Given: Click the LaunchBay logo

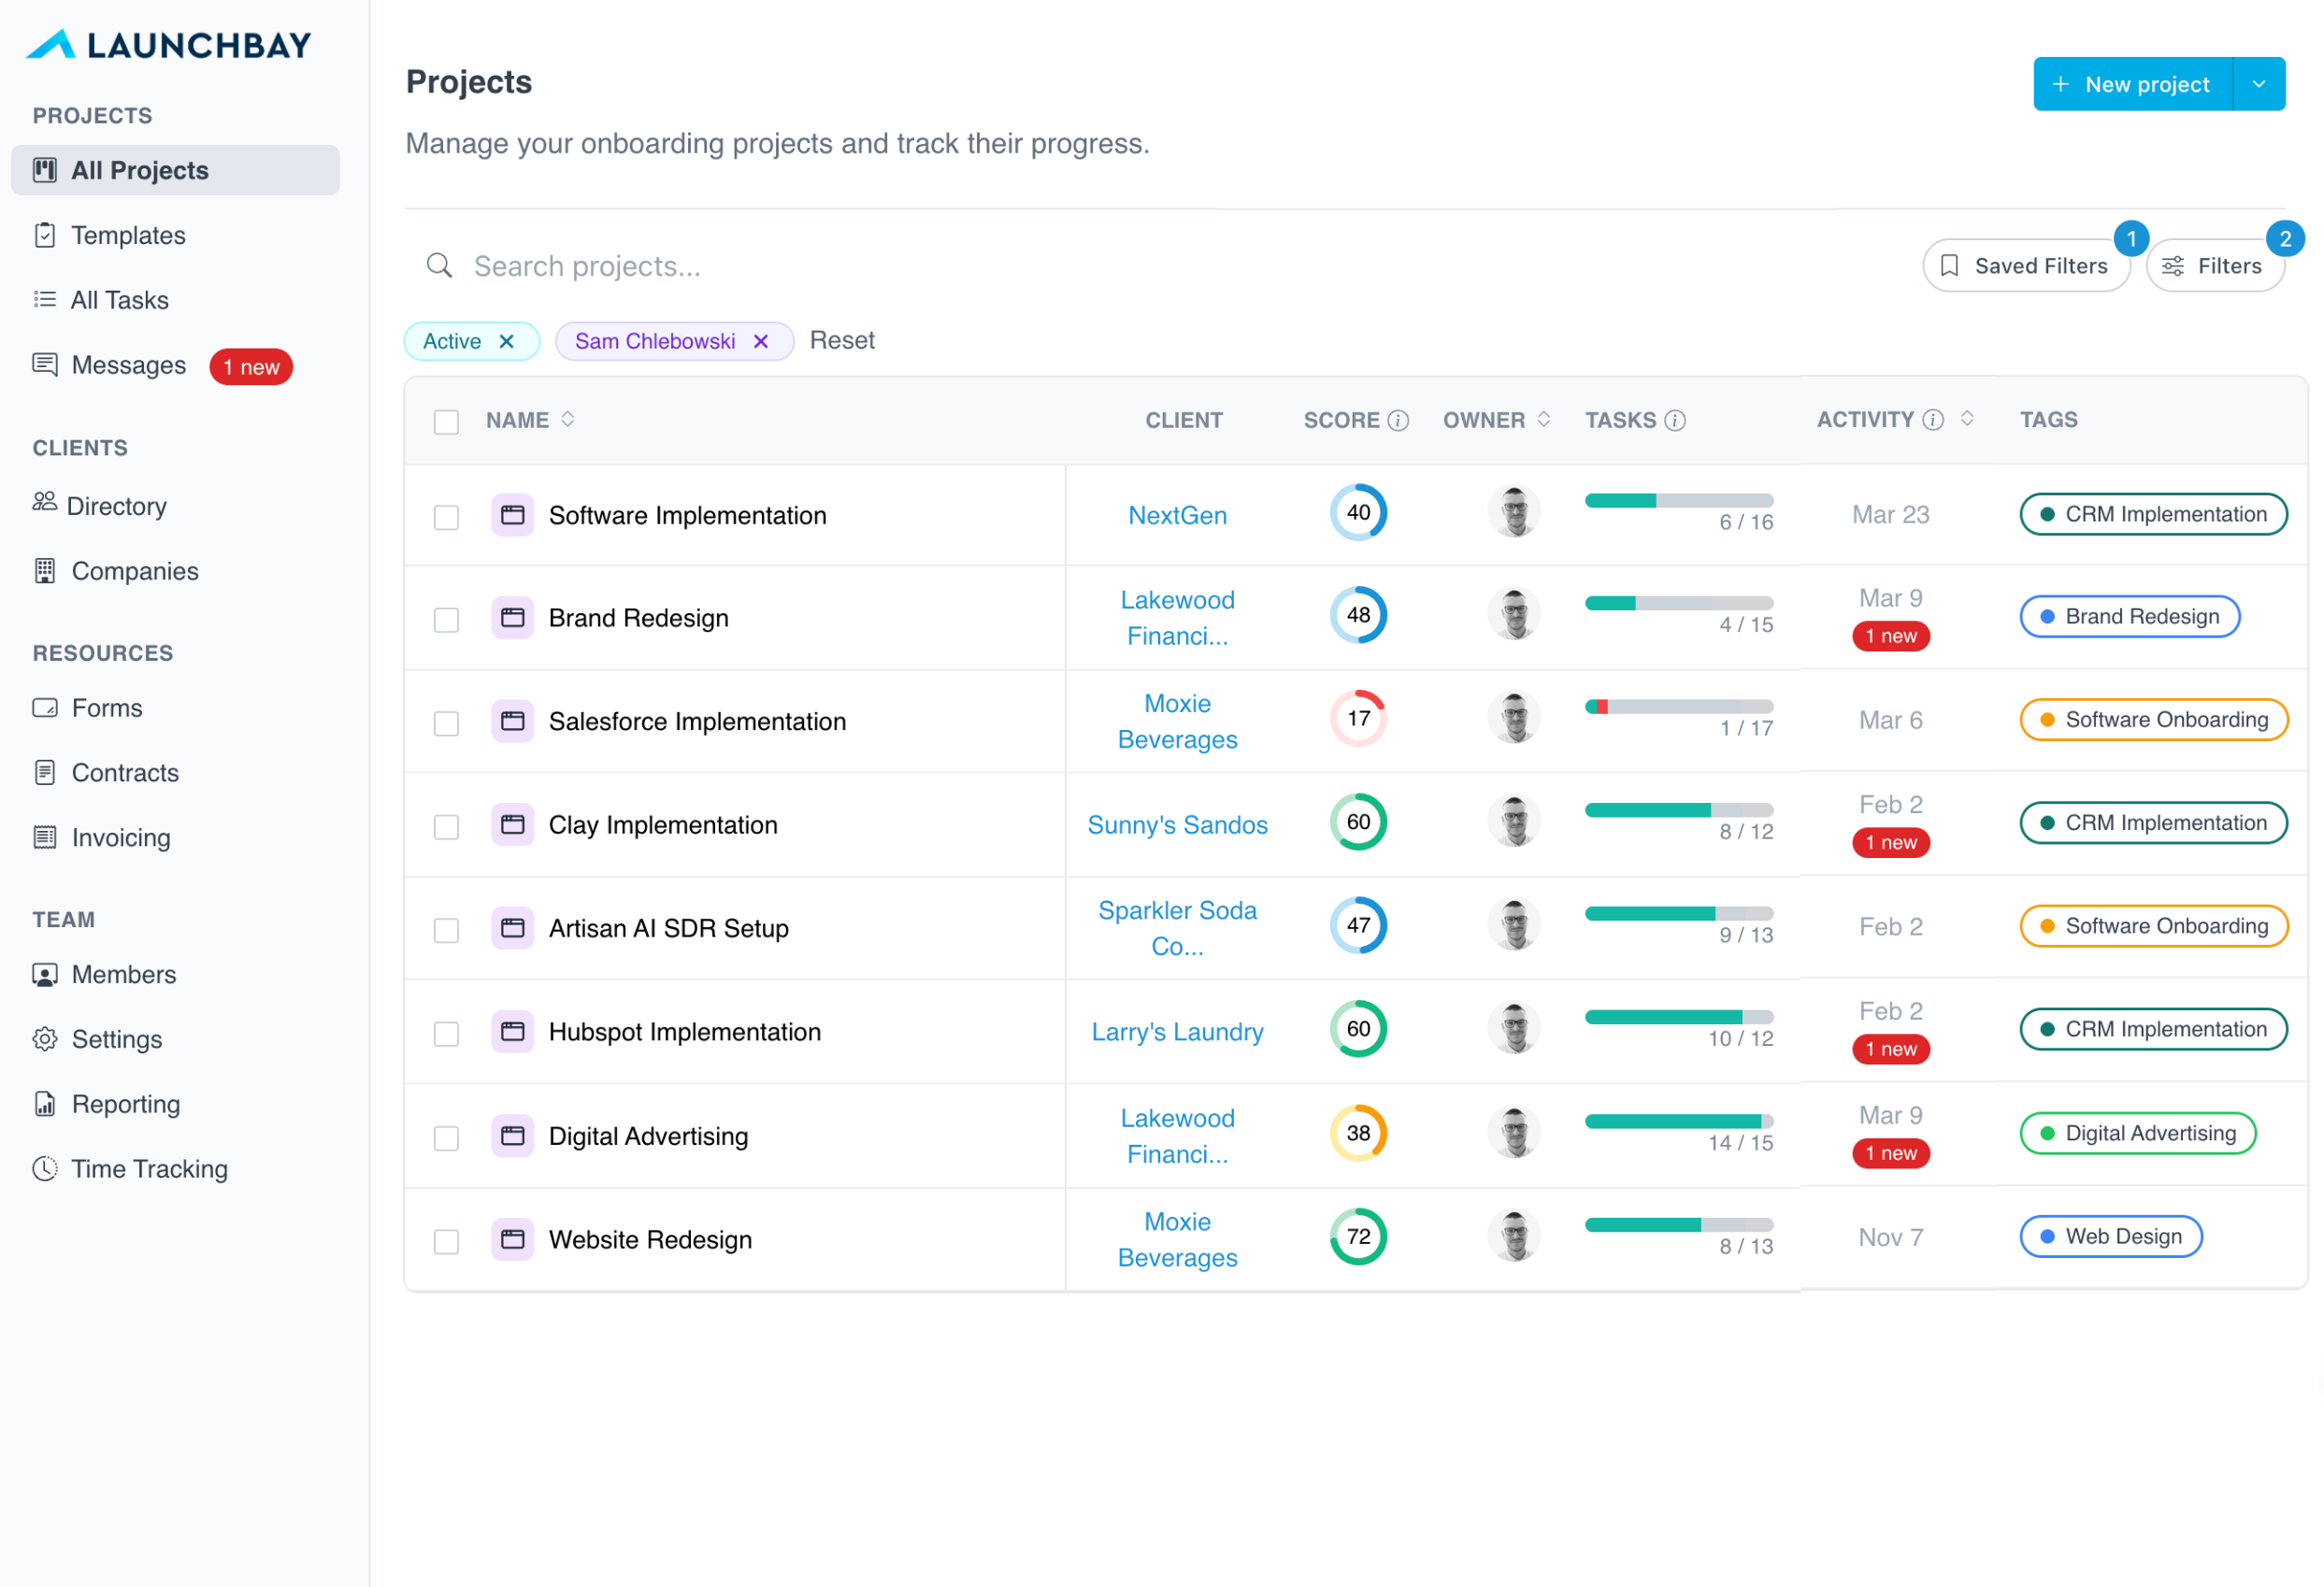Looking at the screenshot, I should [168, 45].
